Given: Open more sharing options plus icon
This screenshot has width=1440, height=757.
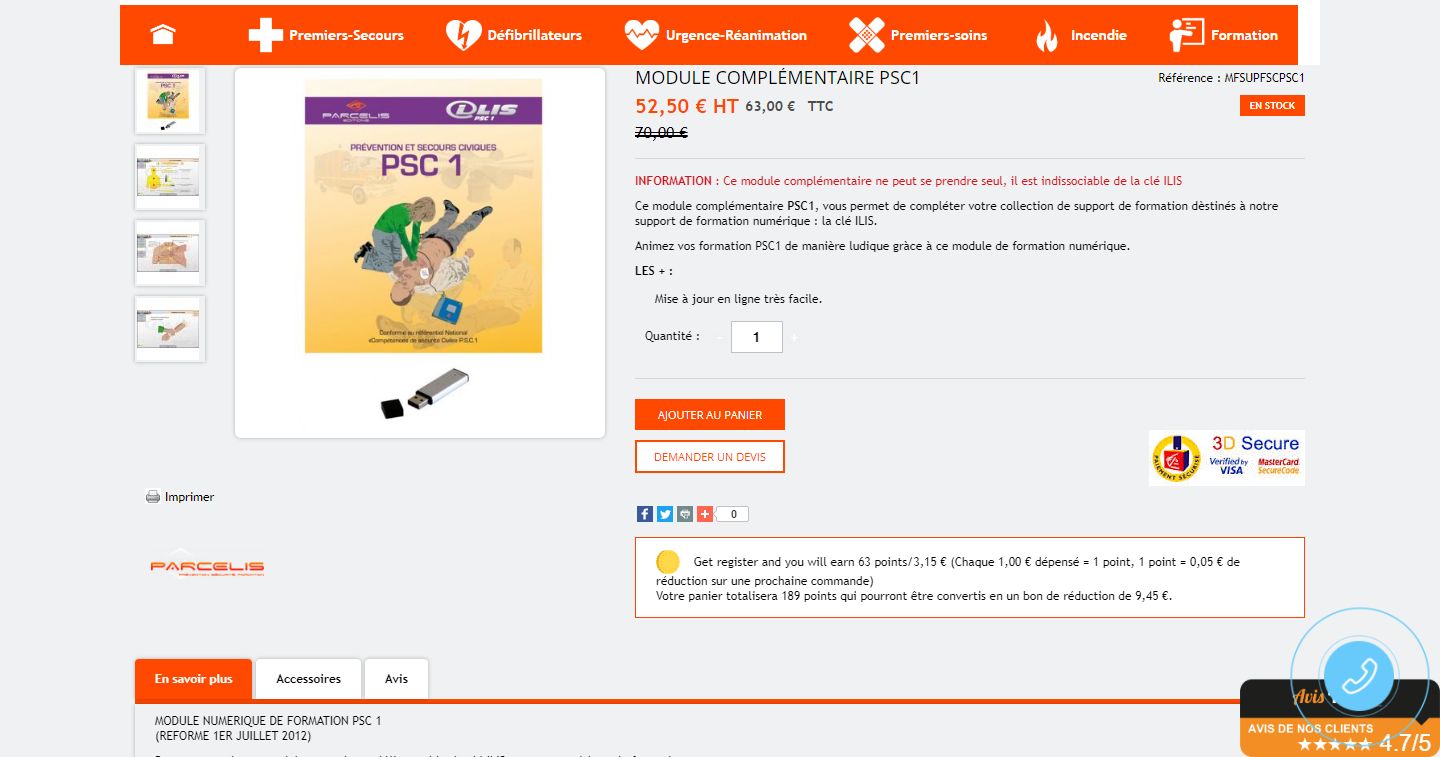Looking at the screenshot, I should 705,514.
